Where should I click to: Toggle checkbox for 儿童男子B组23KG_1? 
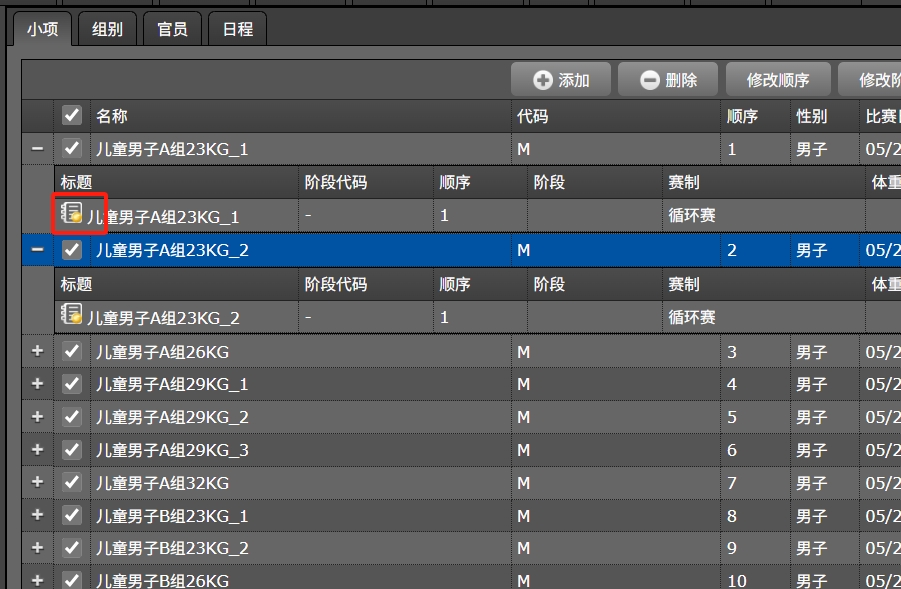tap(72, 515)
